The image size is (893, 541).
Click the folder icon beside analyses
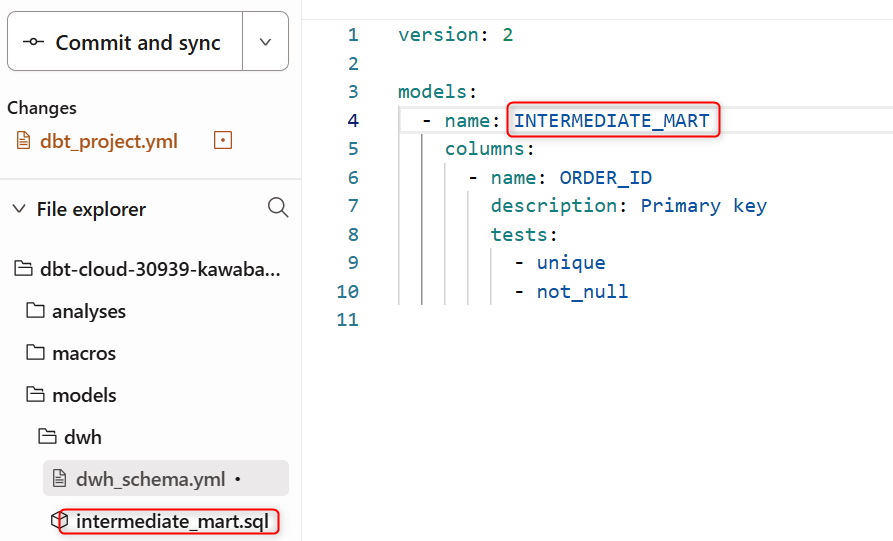tap(35, 310)
